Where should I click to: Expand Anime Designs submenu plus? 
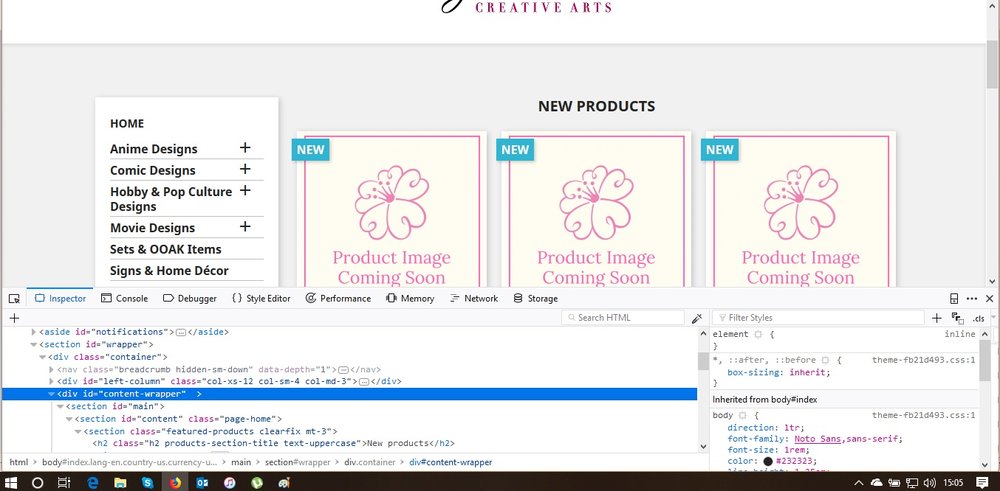point(245,148)
